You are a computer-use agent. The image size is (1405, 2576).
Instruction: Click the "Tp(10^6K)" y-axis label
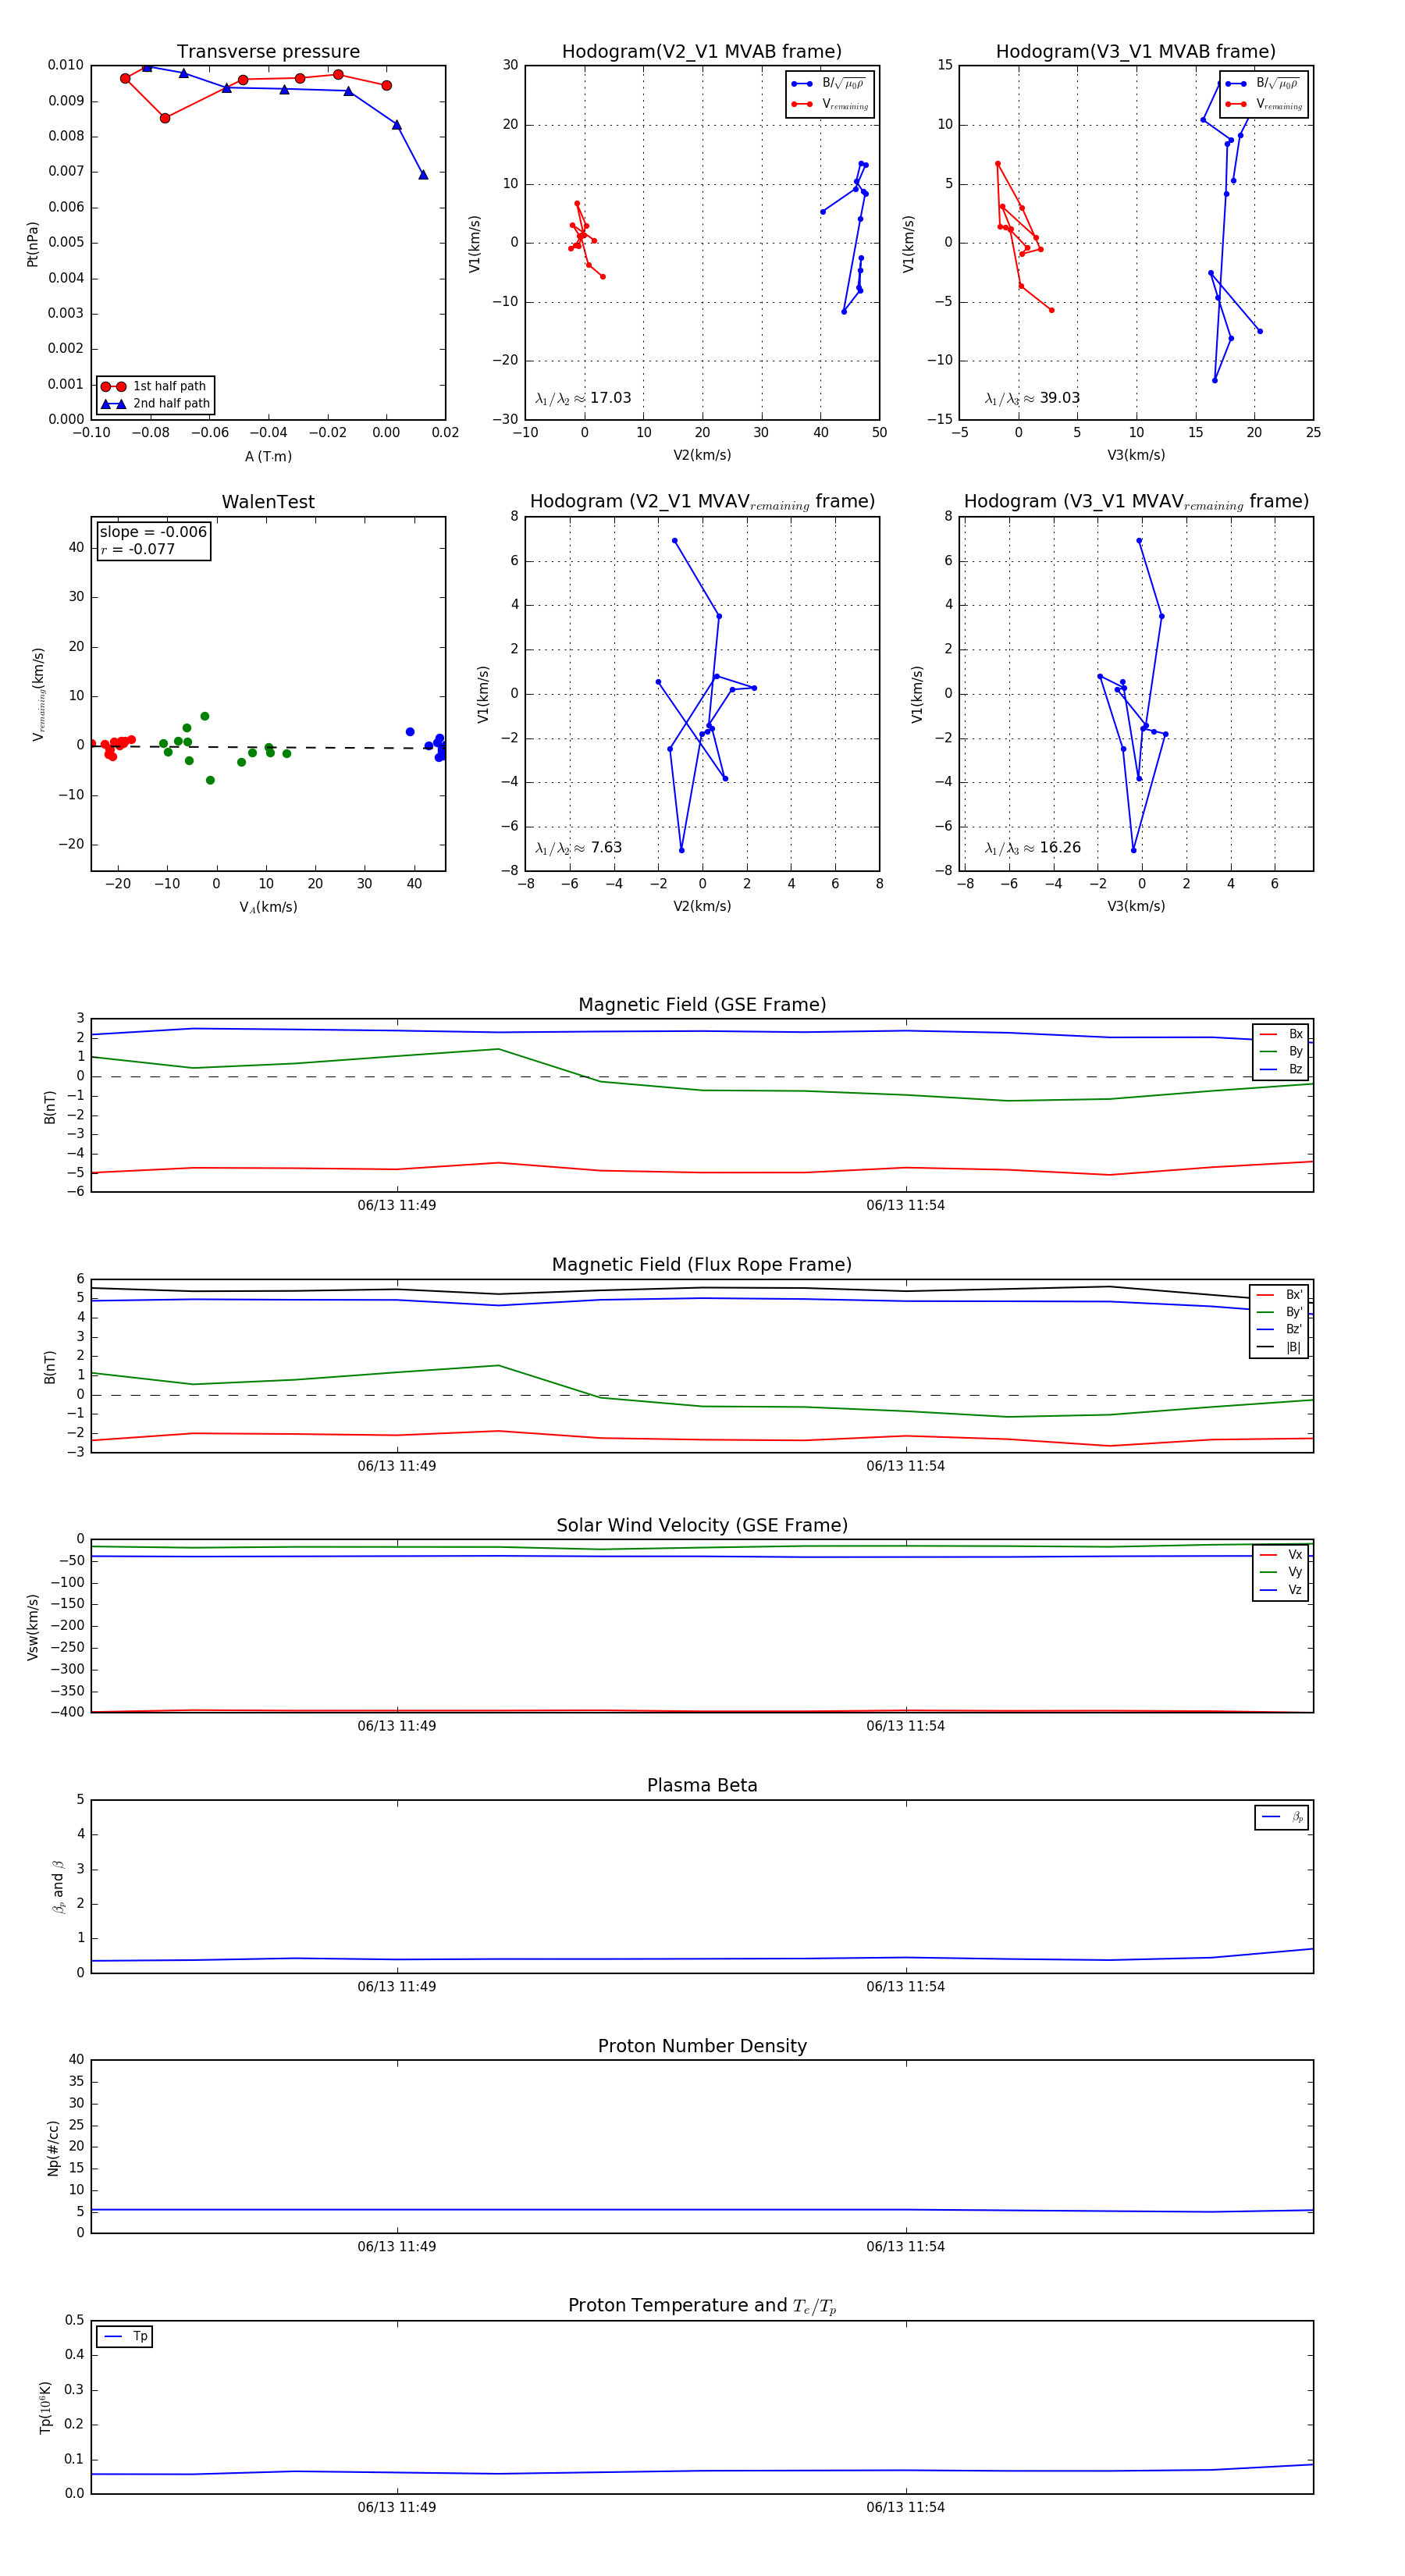[x=45, y=2407]
